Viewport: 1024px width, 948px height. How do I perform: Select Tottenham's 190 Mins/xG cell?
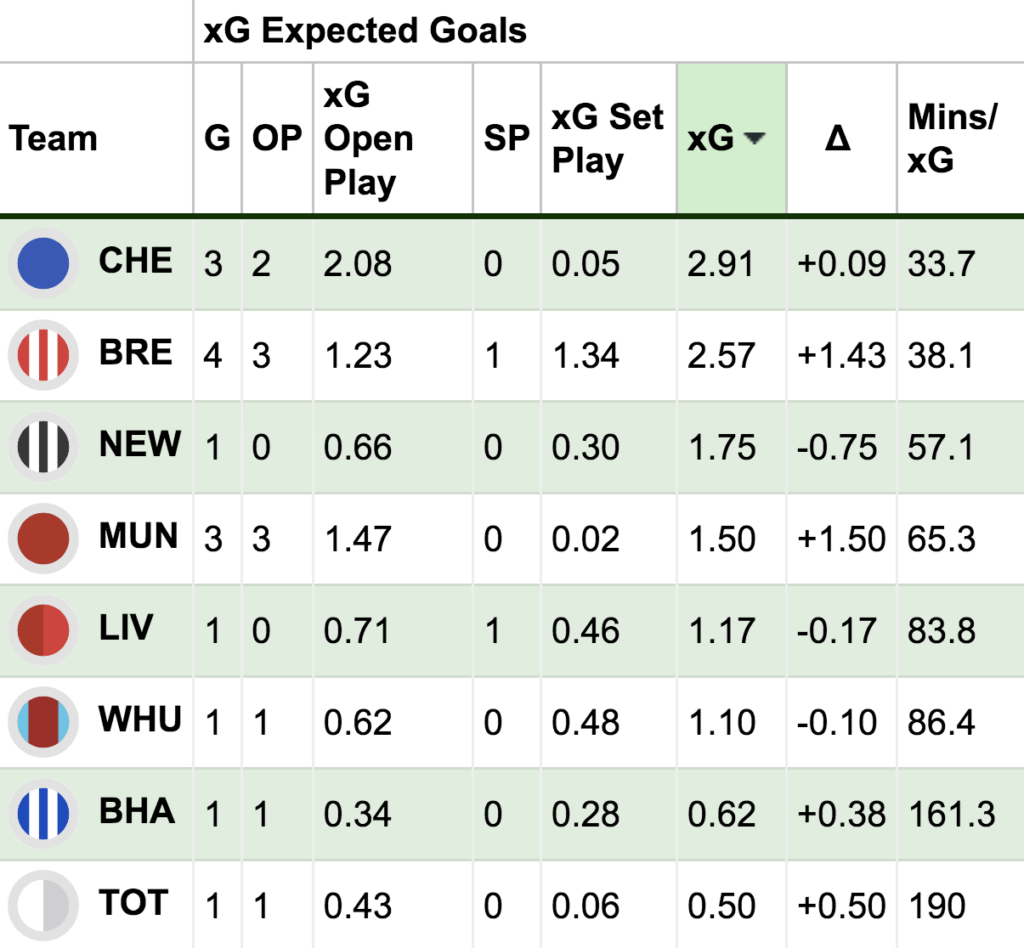tap(937, 907)
